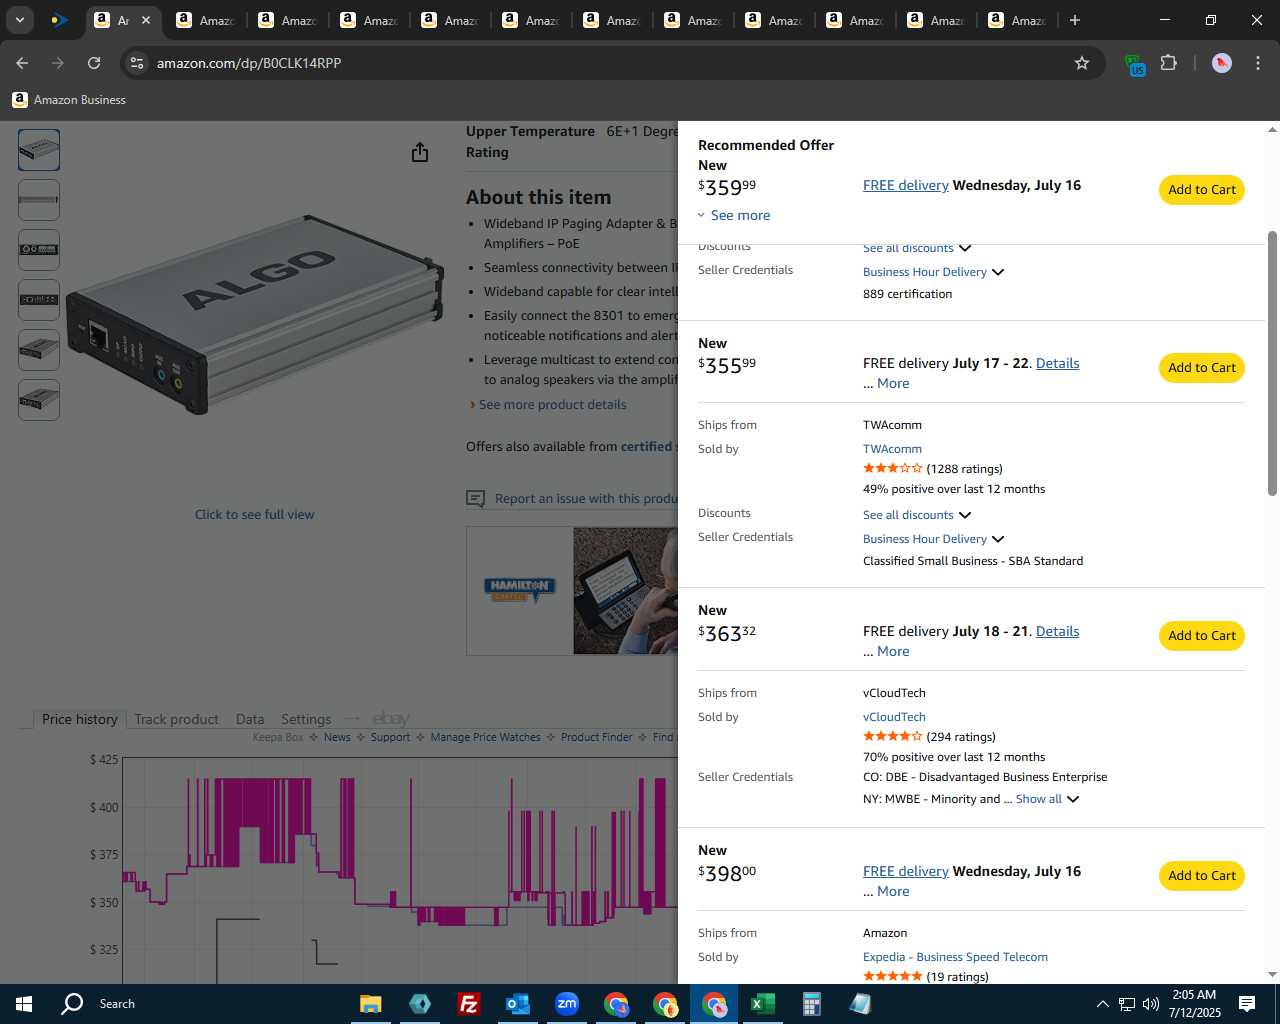Open See more product details link
1280x1024 pixels.
tap(552, 405)
